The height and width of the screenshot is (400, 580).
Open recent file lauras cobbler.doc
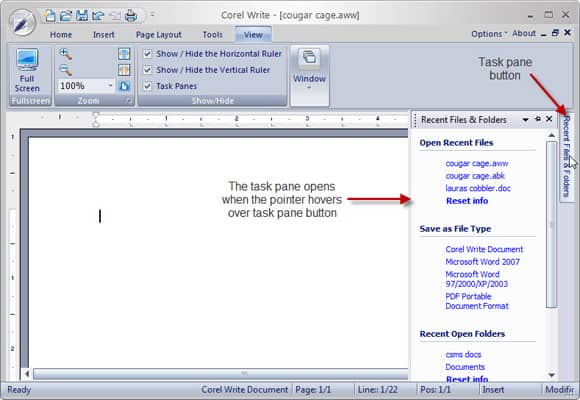tap(478, 188)
